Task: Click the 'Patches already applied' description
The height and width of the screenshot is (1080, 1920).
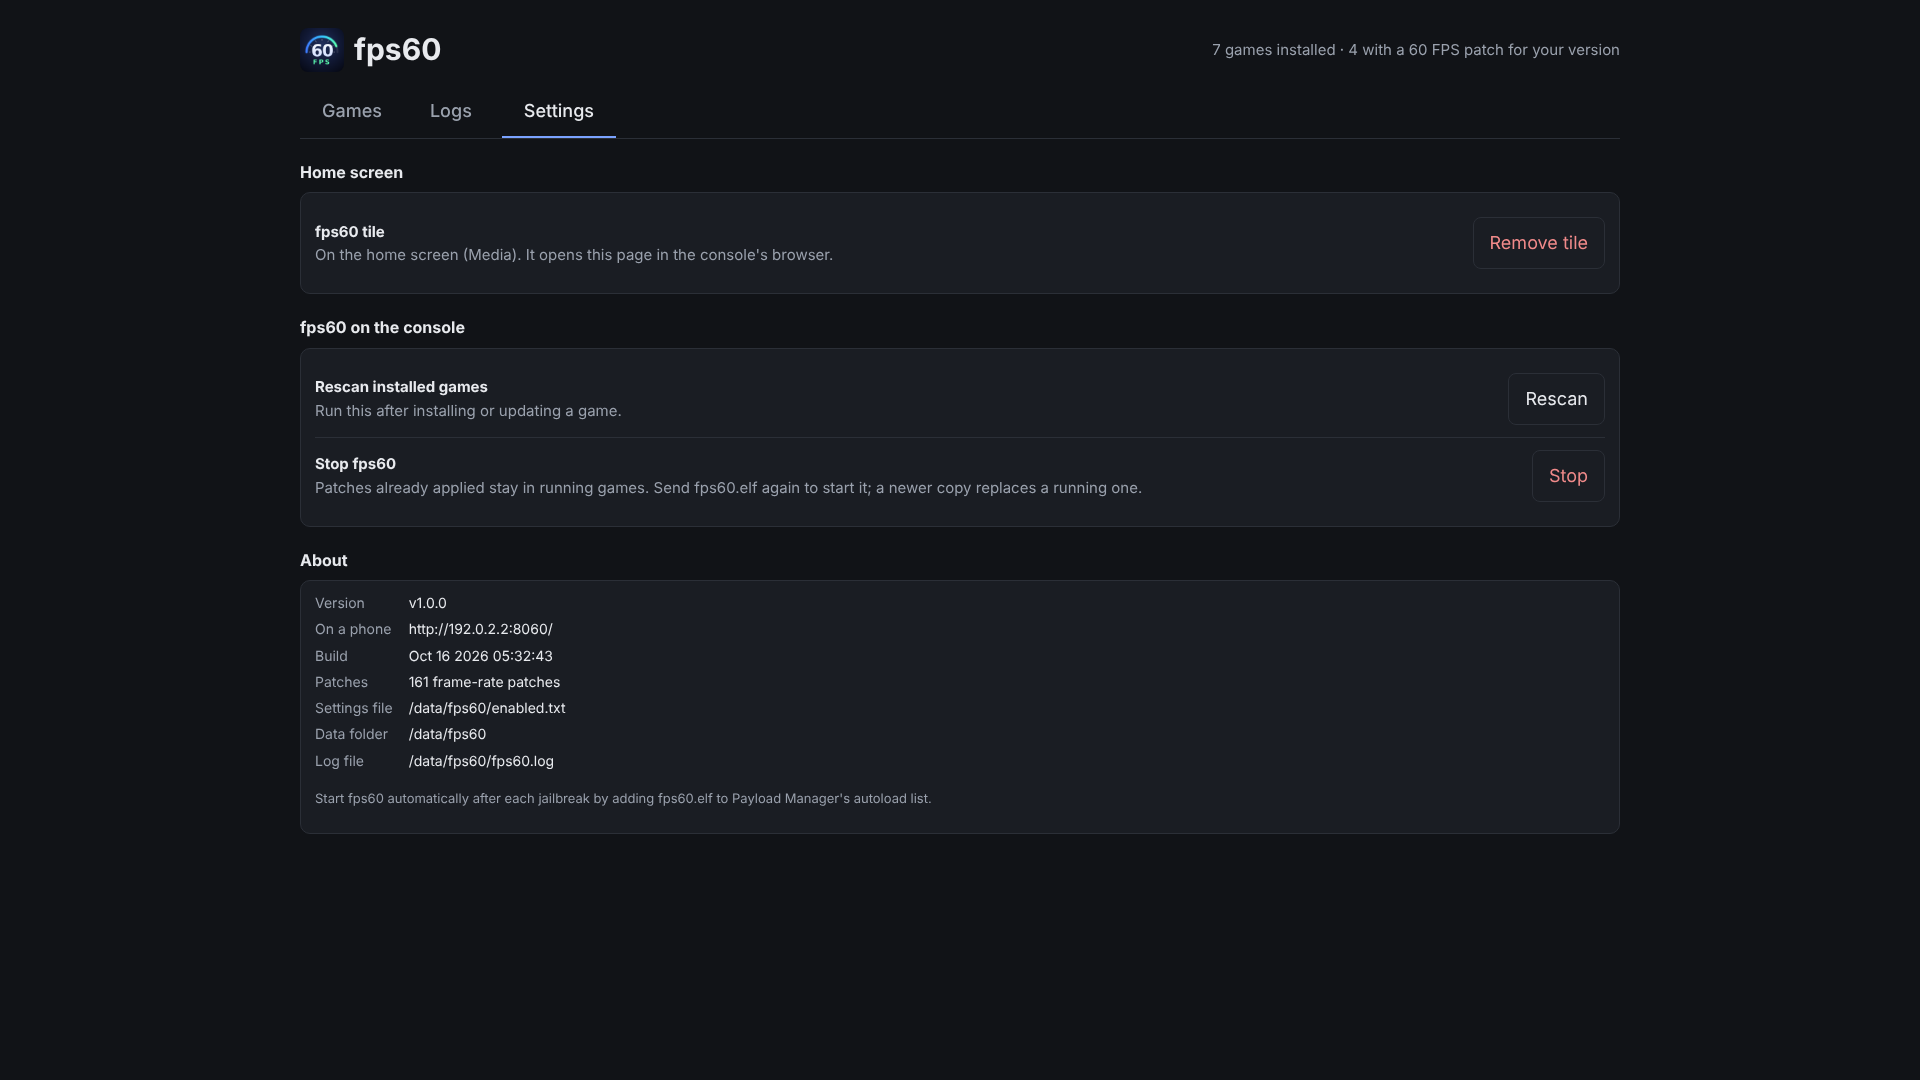Action: (728, 488)
